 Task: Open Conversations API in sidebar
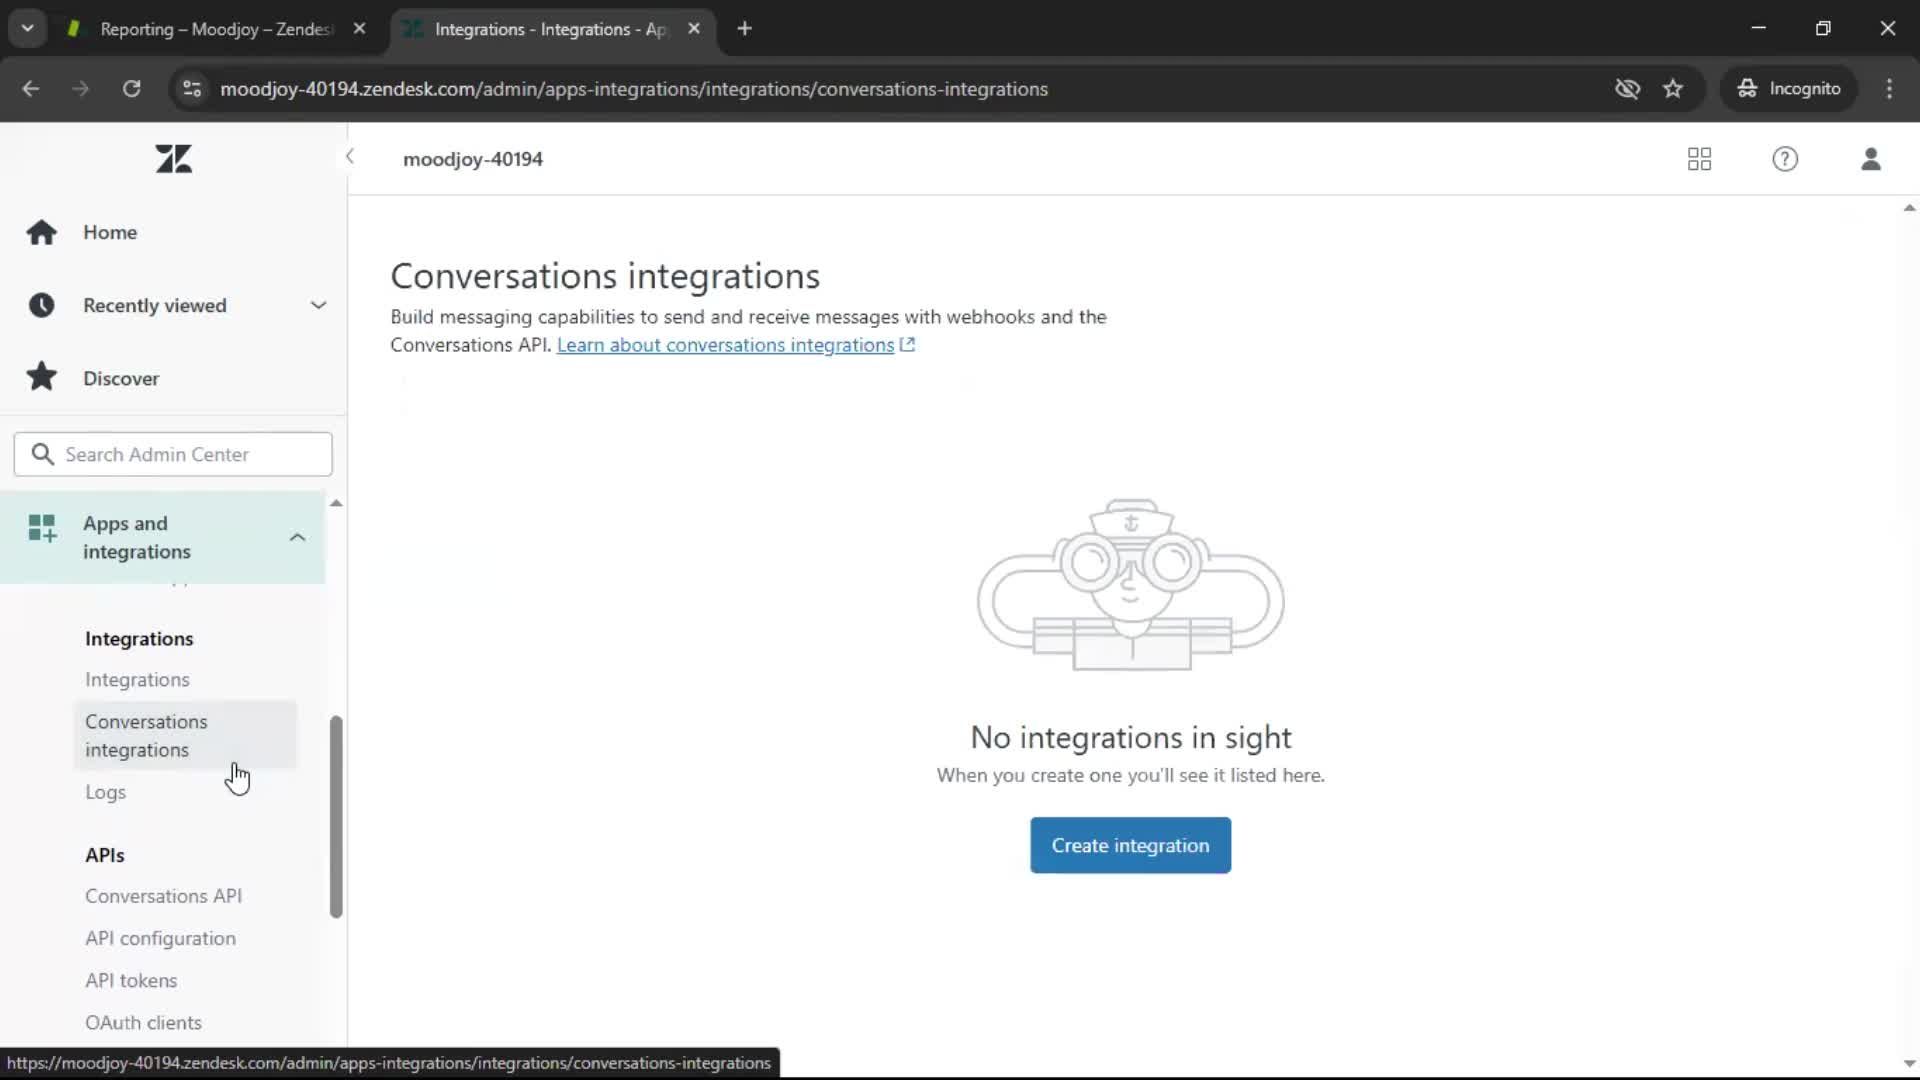coord(163,896)
